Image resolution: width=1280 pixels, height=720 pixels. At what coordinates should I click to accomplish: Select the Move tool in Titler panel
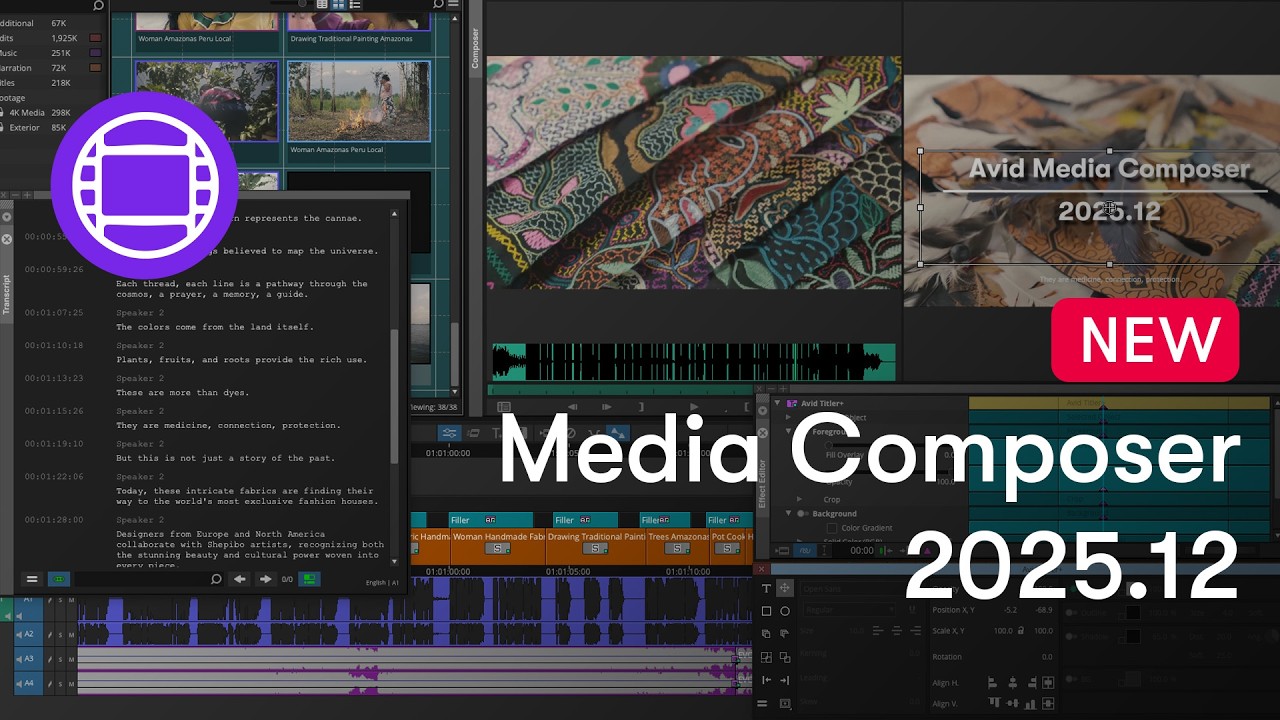coord(785,588)
